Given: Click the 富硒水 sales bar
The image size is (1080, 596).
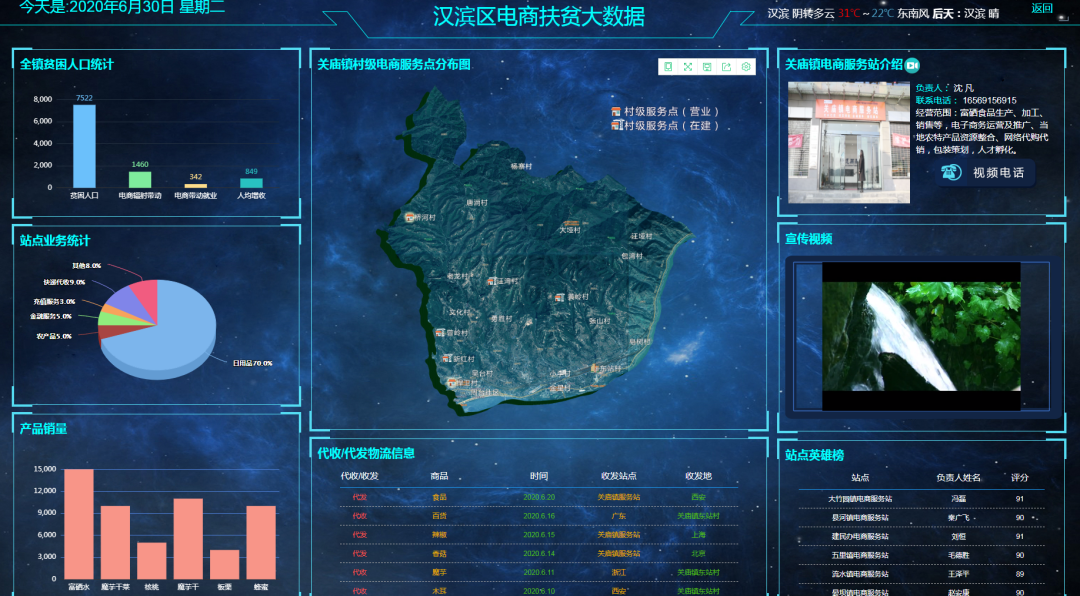Looking at the screenshot, I should tap(79, 524).
